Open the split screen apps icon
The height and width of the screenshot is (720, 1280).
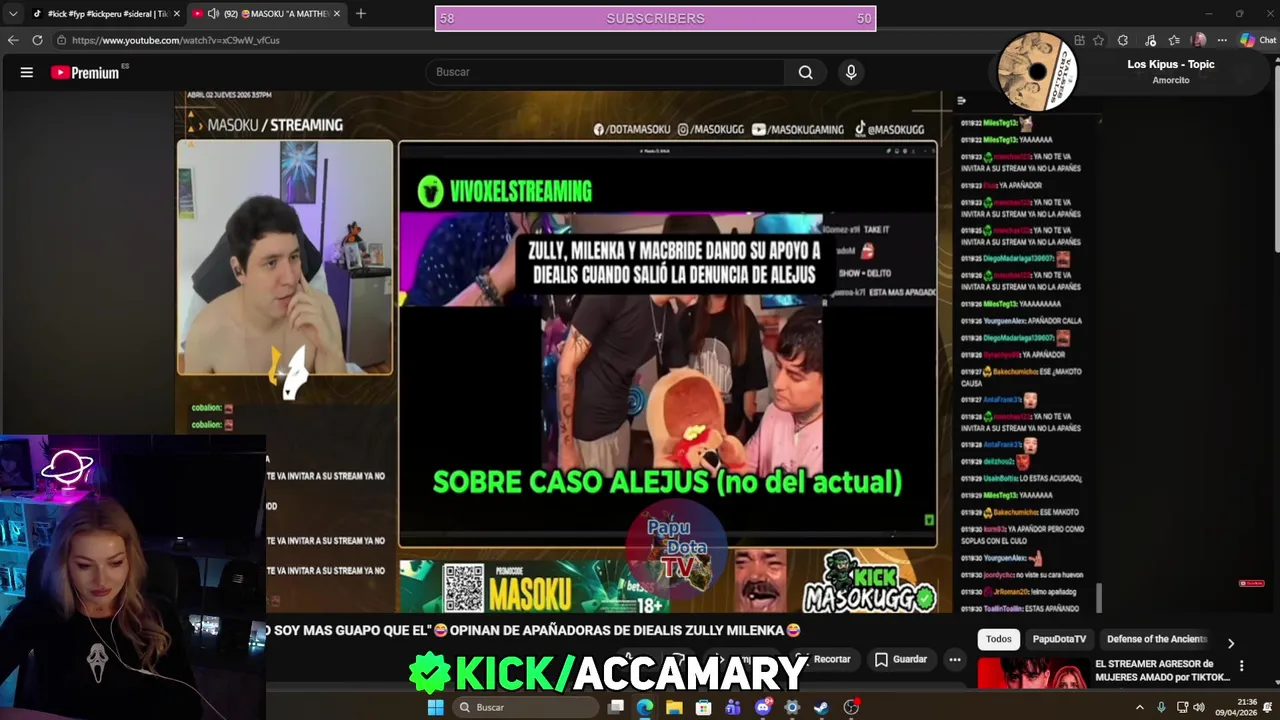pos(1079,40)
